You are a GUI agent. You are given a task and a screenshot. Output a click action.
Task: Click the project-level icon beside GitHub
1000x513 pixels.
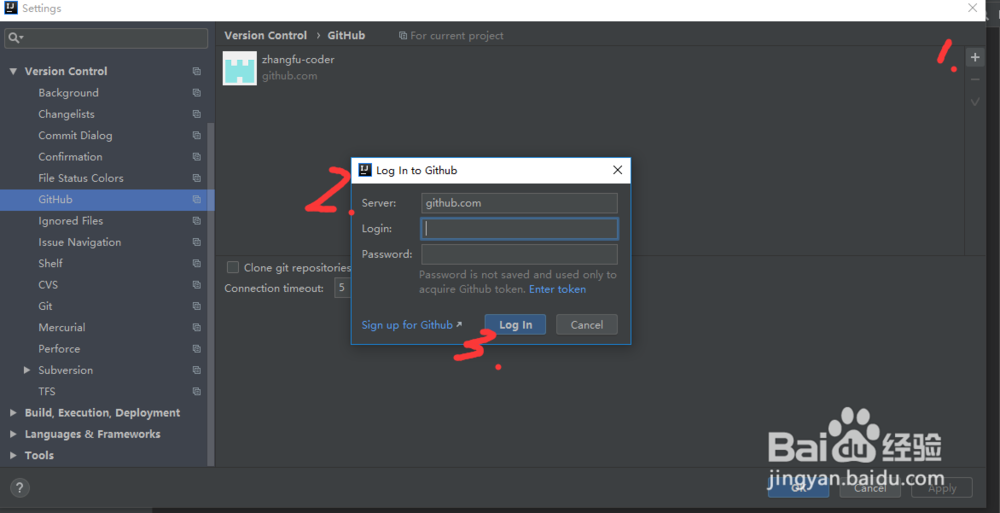(196, 200)
